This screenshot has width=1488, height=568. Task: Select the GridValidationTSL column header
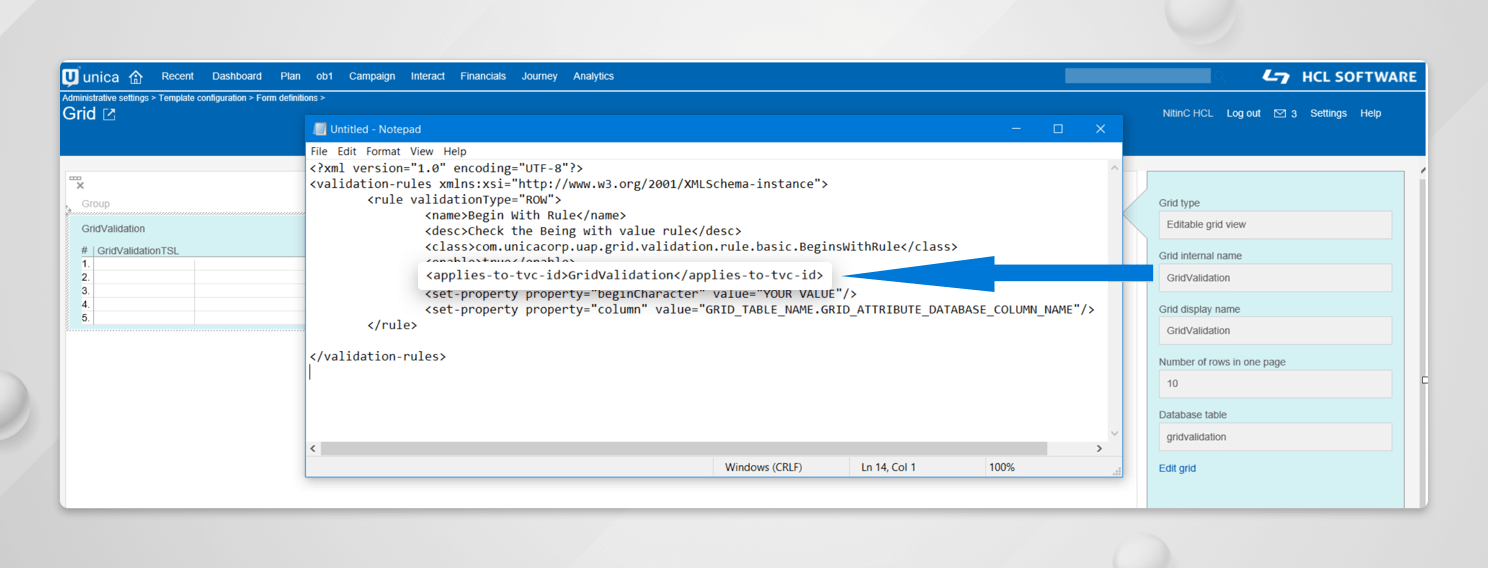coord(138,251)
